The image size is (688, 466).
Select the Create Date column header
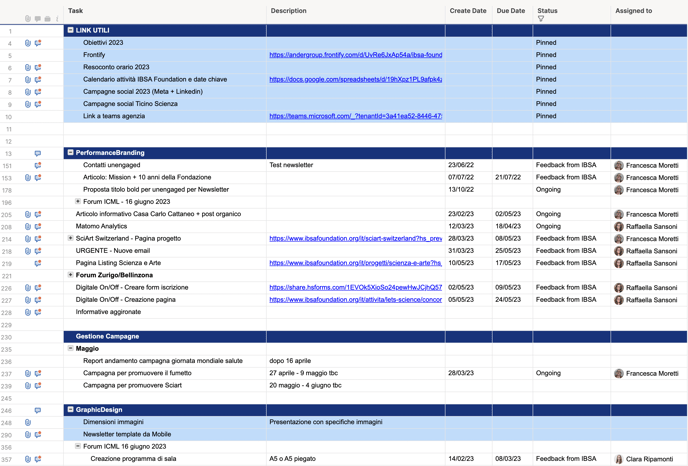click(469, 12)
